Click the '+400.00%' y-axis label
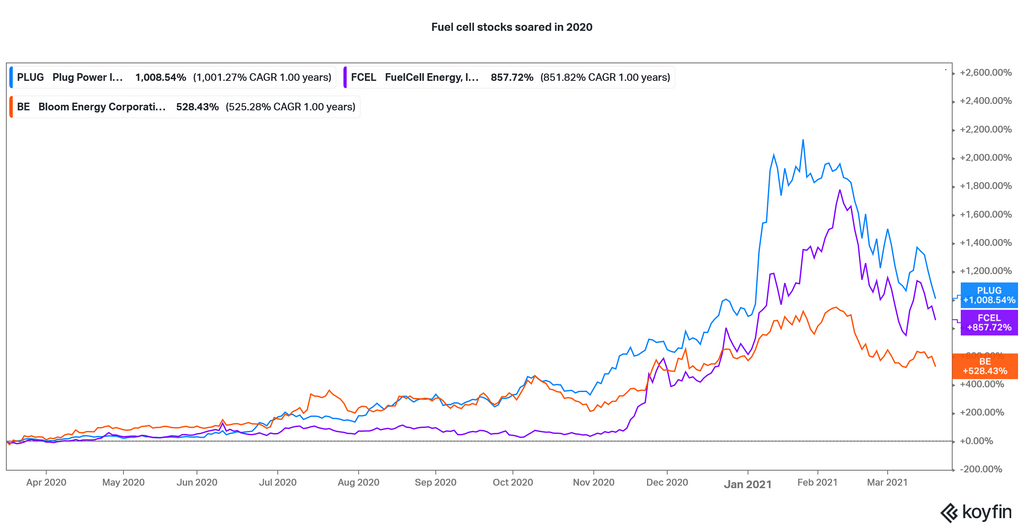The image size is (1024, 530). point(984,384)
